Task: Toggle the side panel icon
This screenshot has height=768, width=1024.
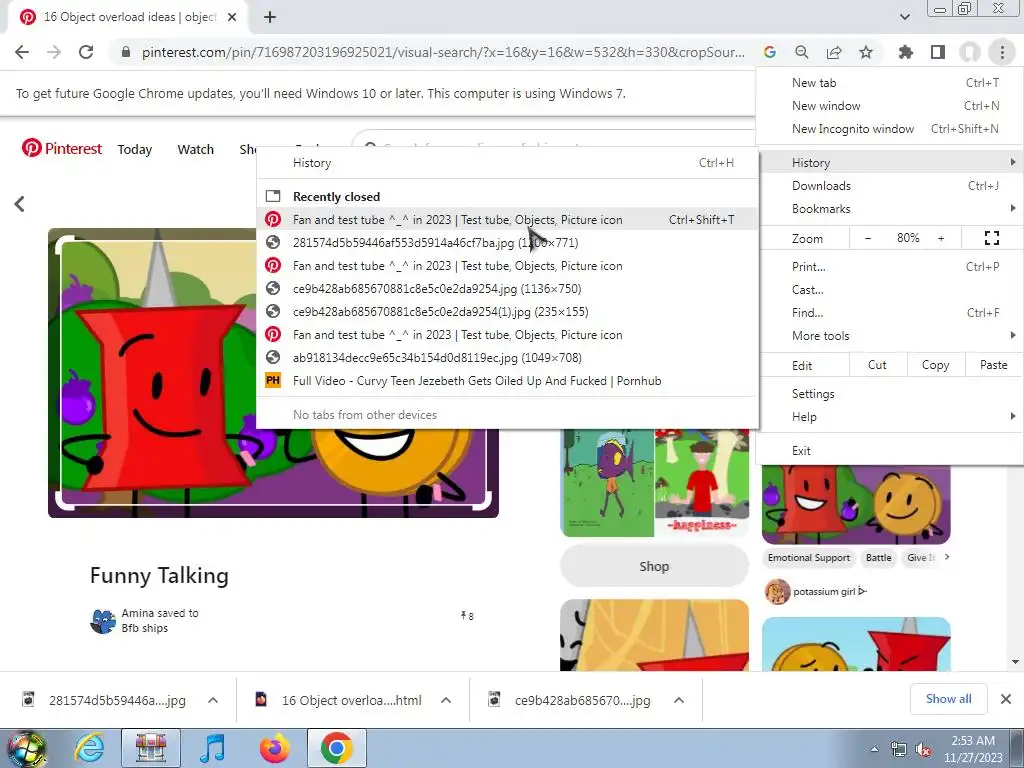Action: (x=938, y=52)
